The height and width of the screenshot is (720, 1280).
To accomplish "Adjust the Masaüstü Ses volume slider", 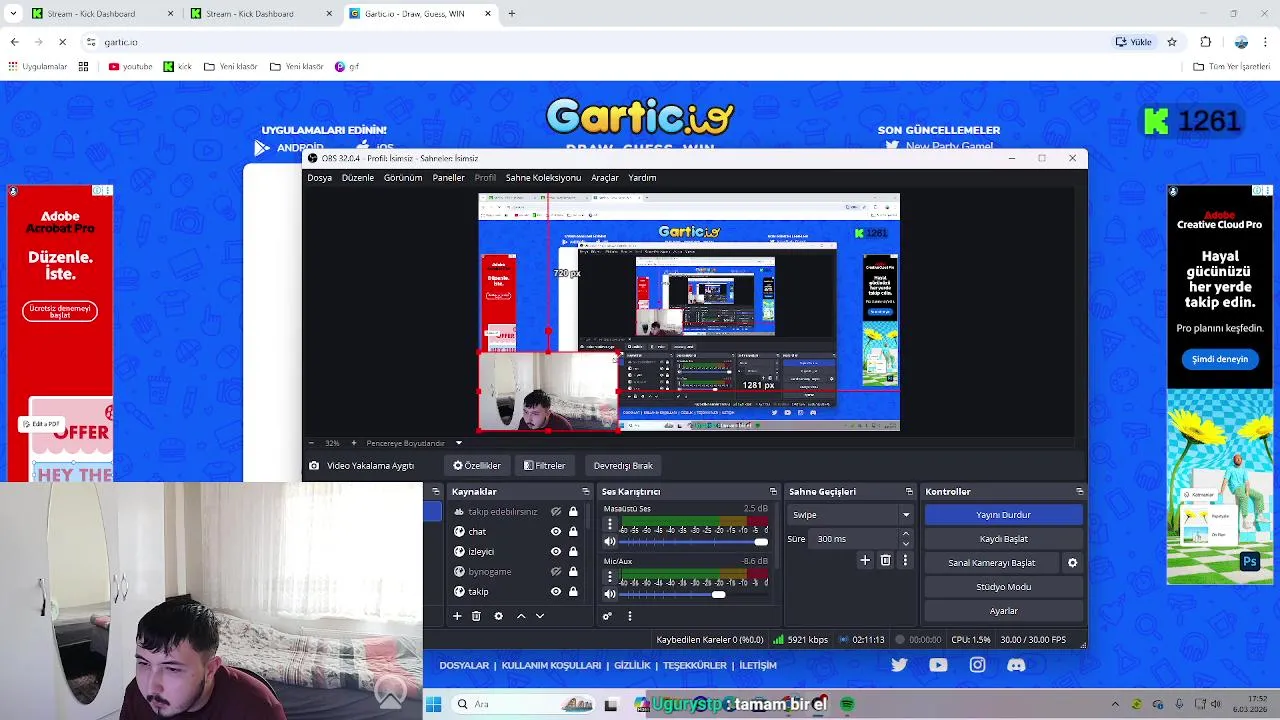I will (695, 542).
